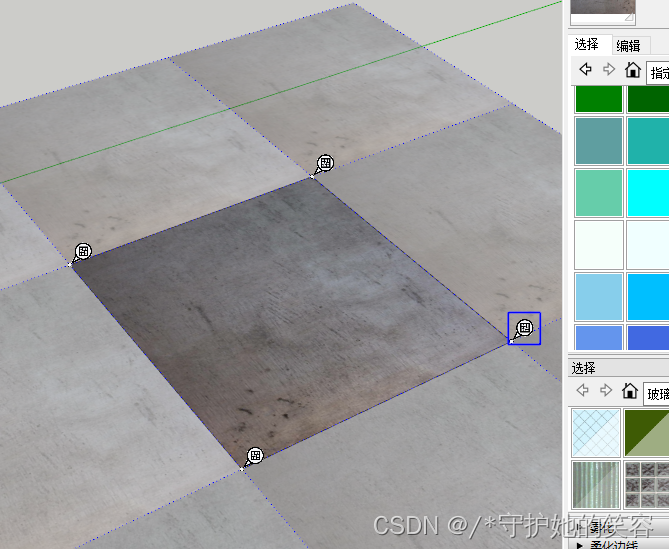Go back in the upper materials browser
The width and height of the screenshot is (669, 549).
(x=585, y=69)
